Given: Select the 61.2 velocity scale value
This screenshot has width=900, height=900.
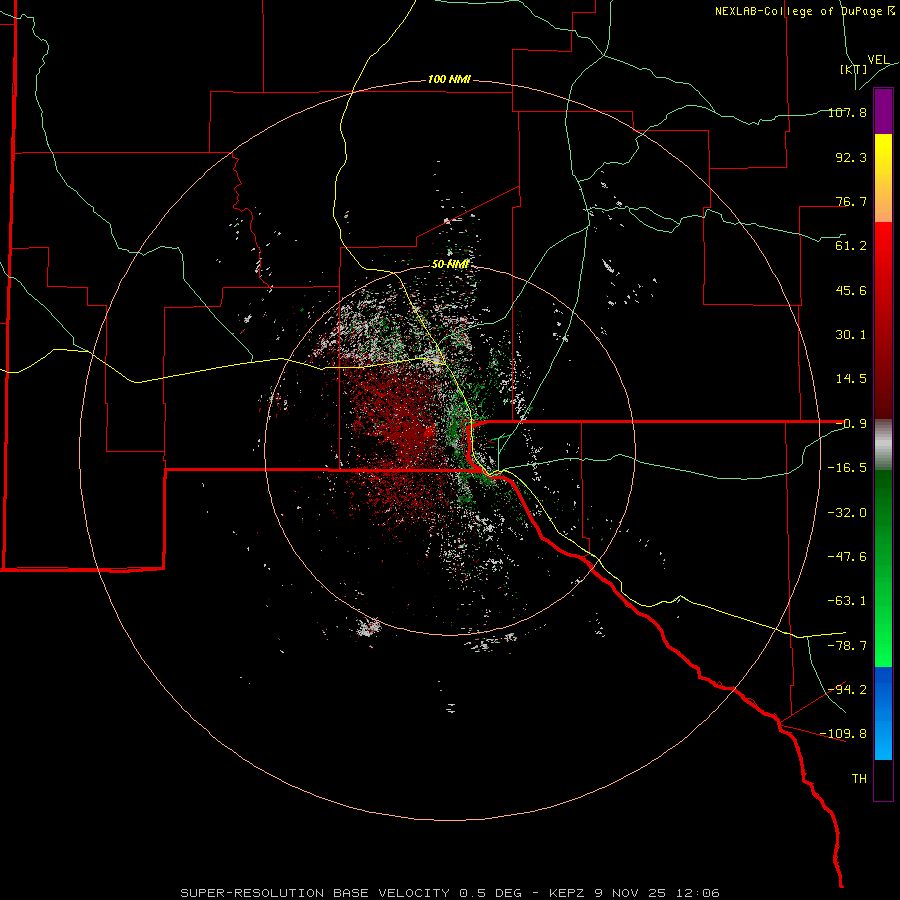Looking at the screenshot, I should (x=851, y=246).
